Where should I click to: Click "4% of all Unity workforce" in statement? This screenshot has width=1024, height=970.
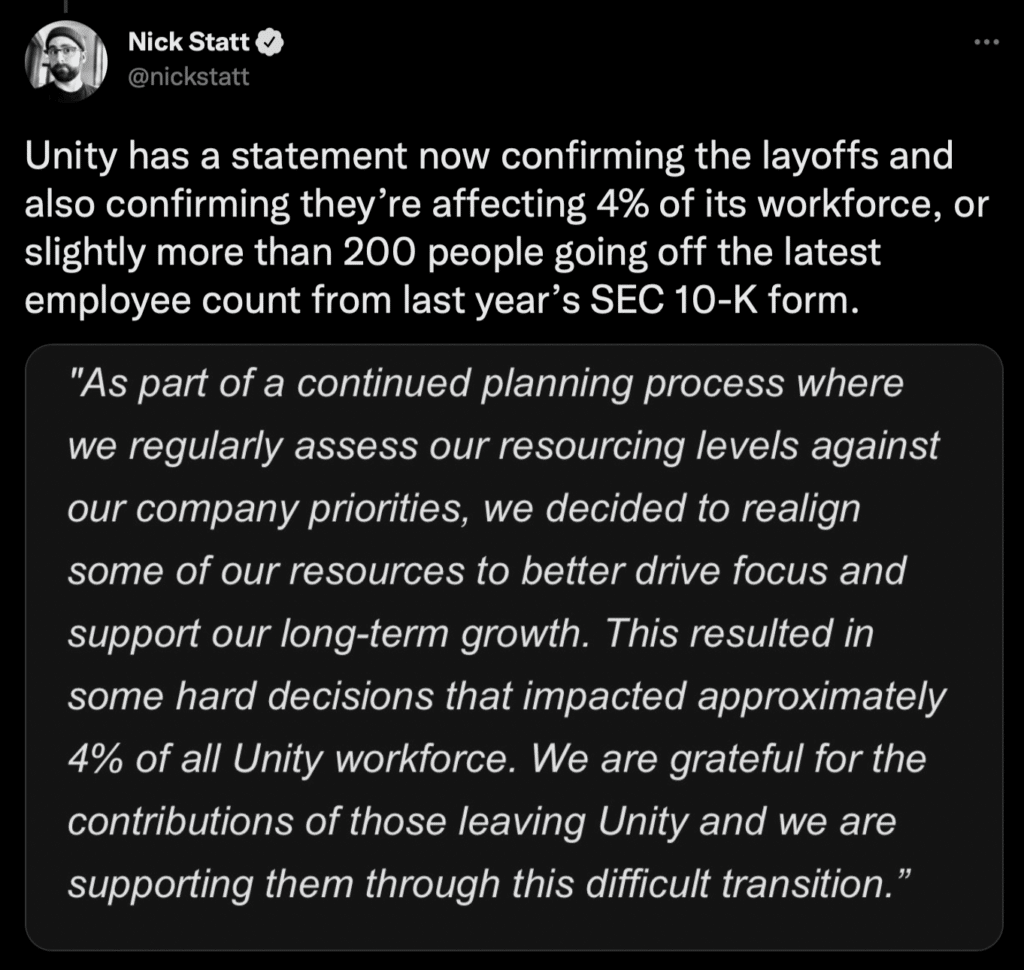pos(291,760)
